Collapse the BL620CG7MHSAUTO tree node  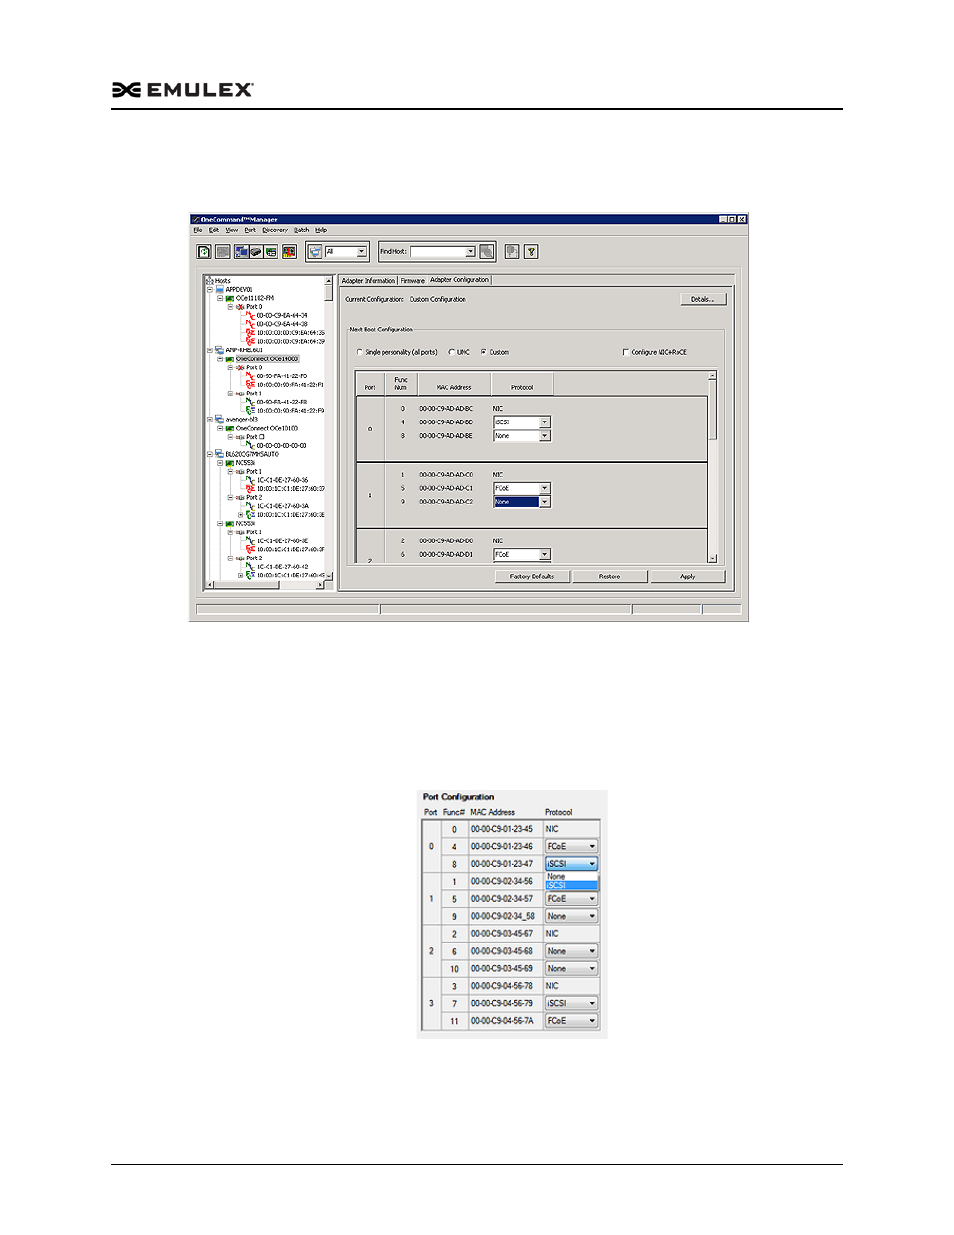pos(210,454)
